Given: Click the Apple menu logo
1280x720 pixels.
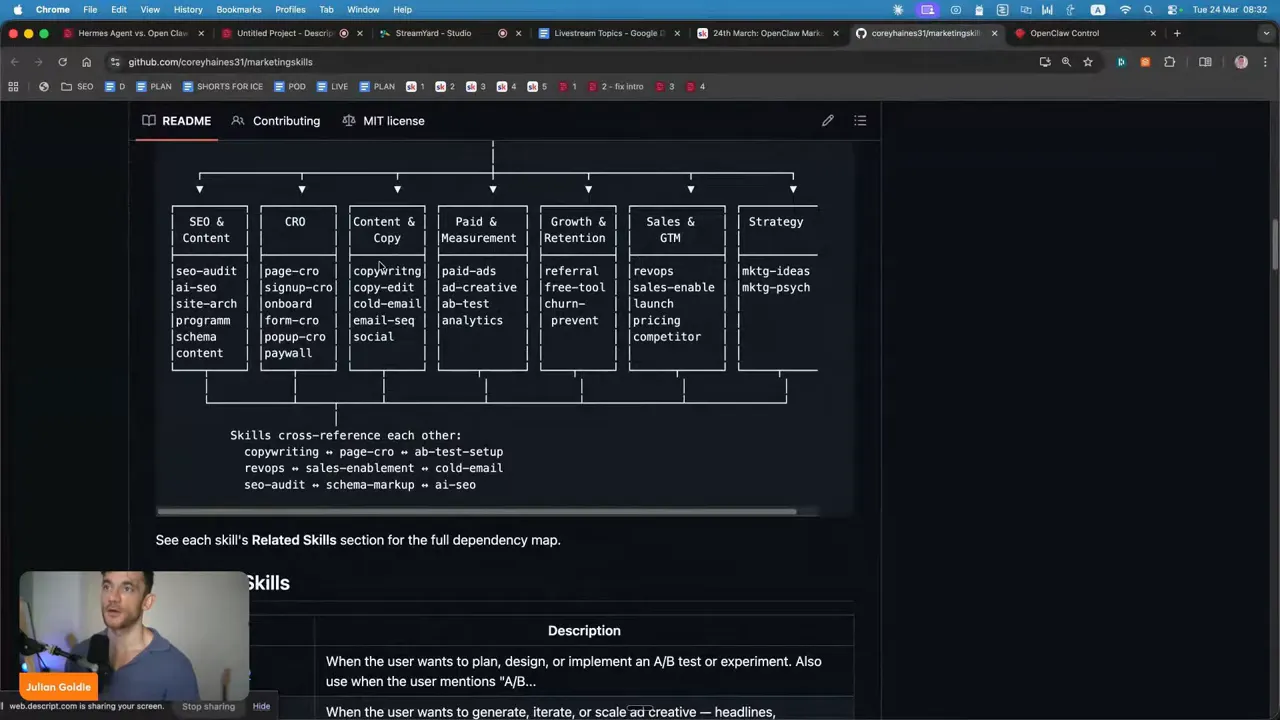Looking at the screenshot, I should (x=17, y=10).
